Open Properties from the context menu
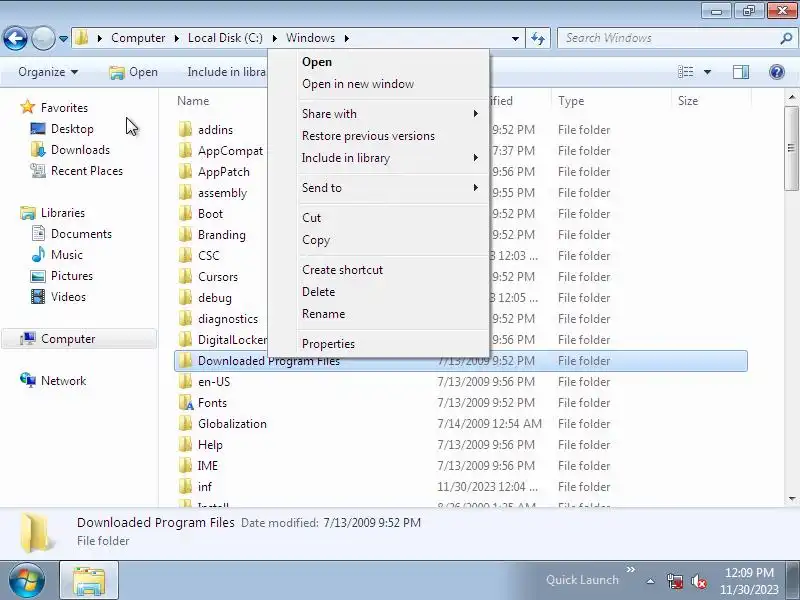Viewport: 800px width, 600px height. [x=379, y=344]
